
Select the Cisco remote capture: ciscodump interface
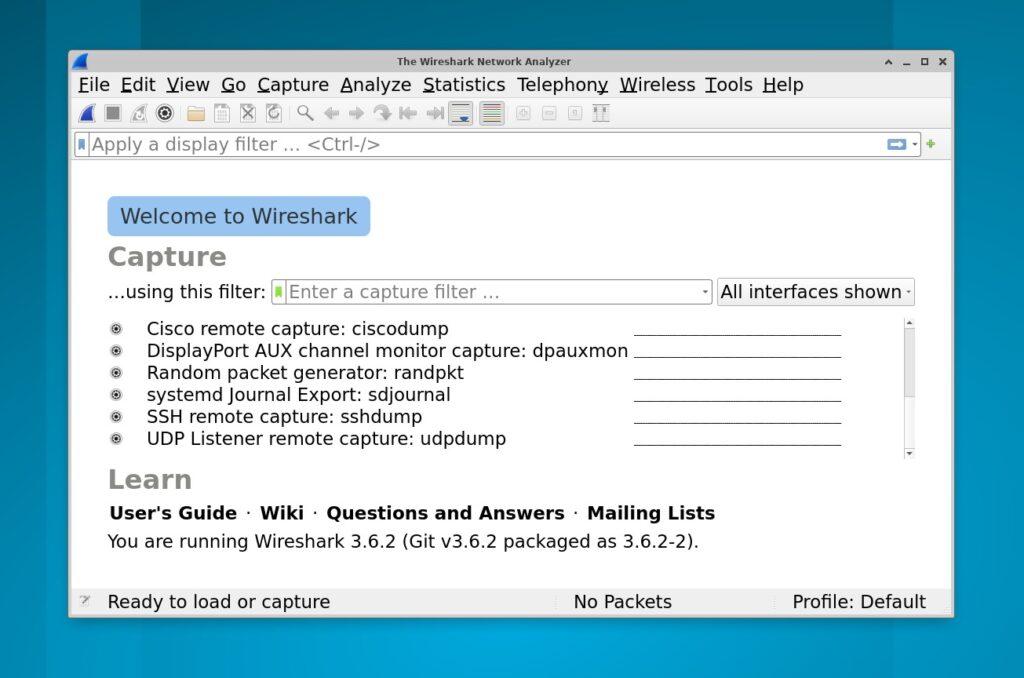coord(297,329)
